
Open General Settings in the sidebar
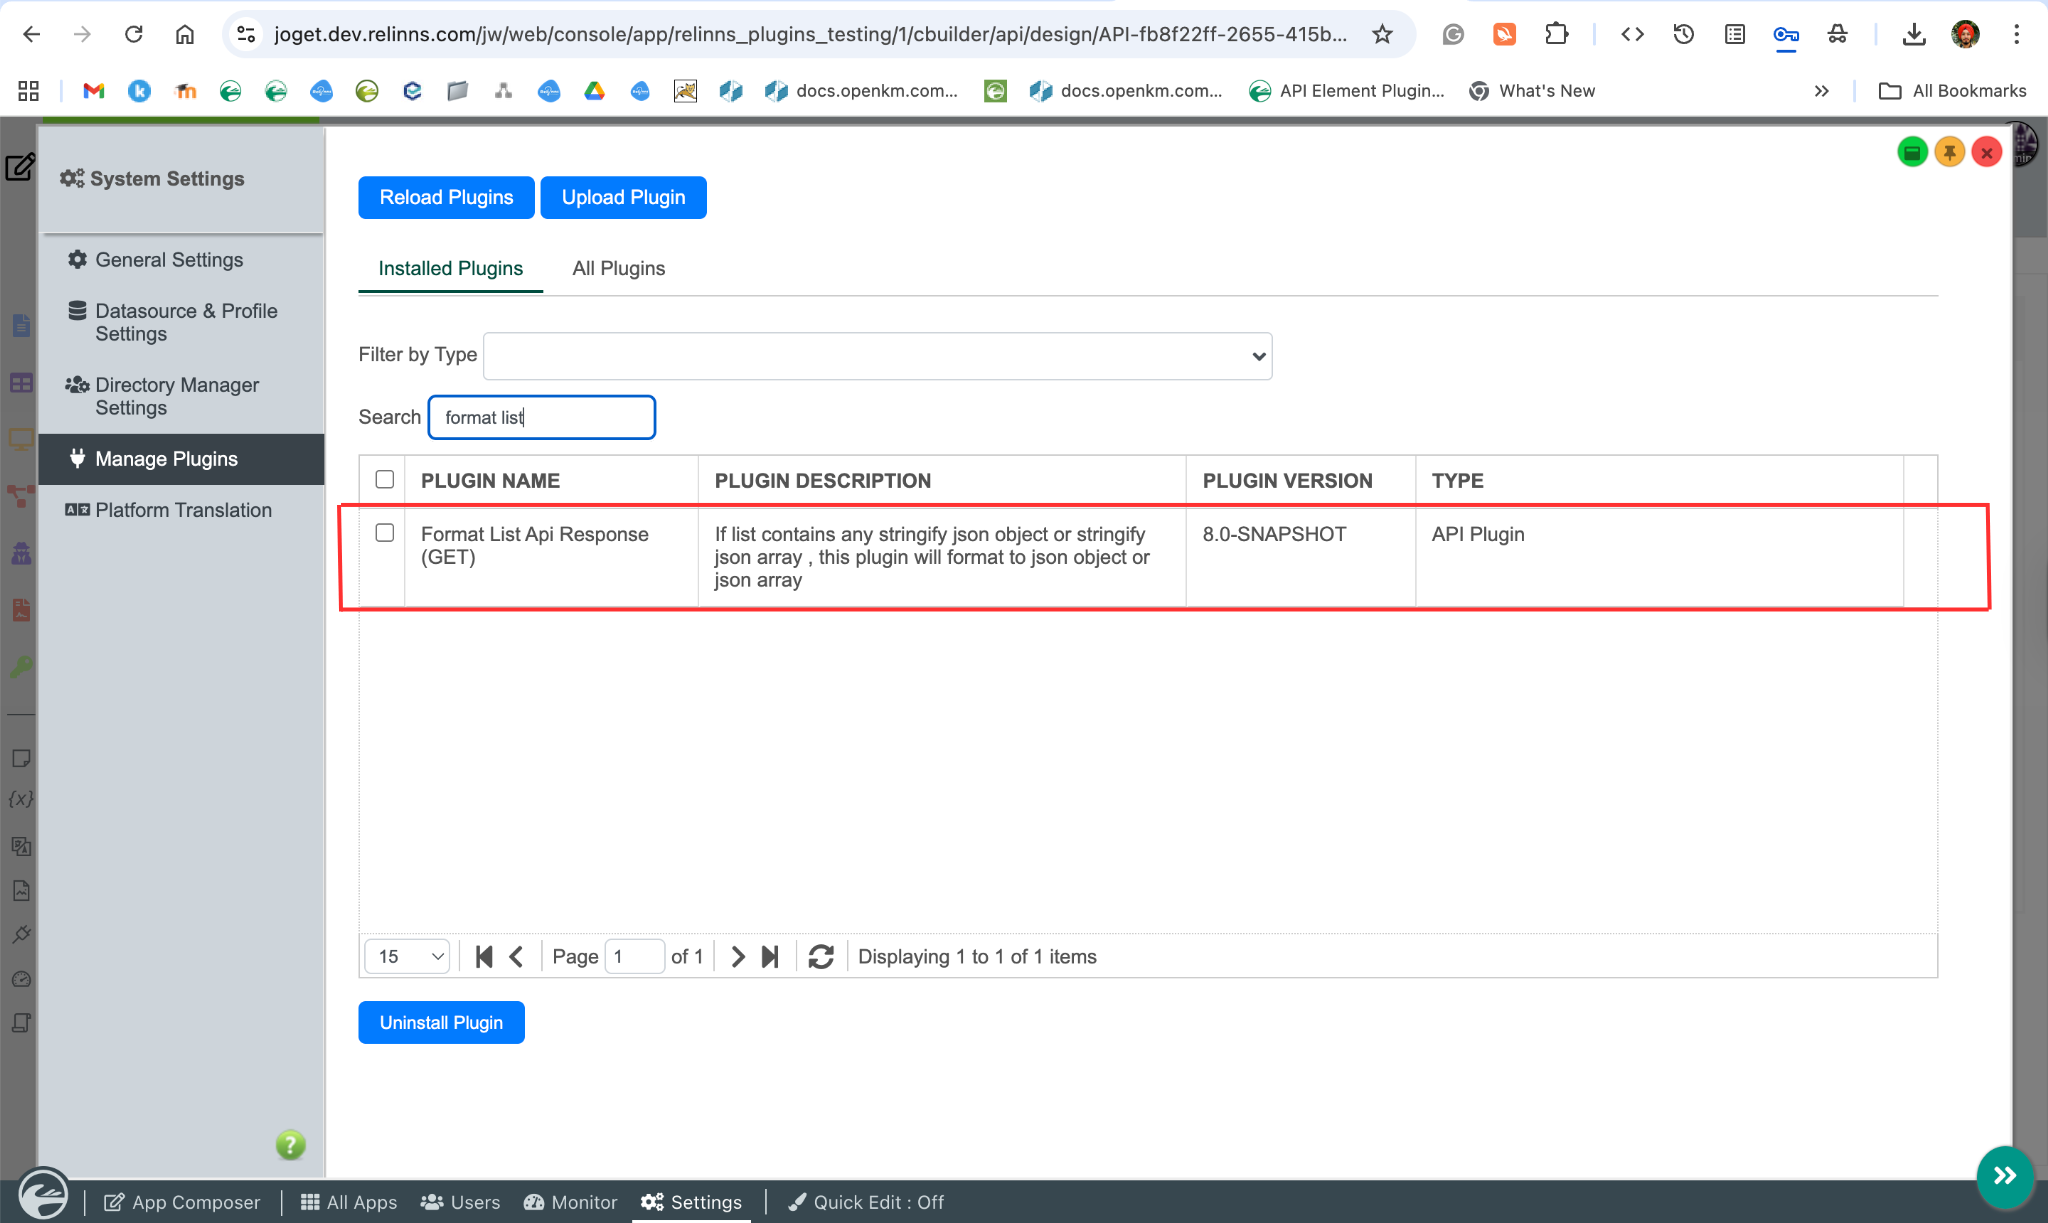point(169,260)
